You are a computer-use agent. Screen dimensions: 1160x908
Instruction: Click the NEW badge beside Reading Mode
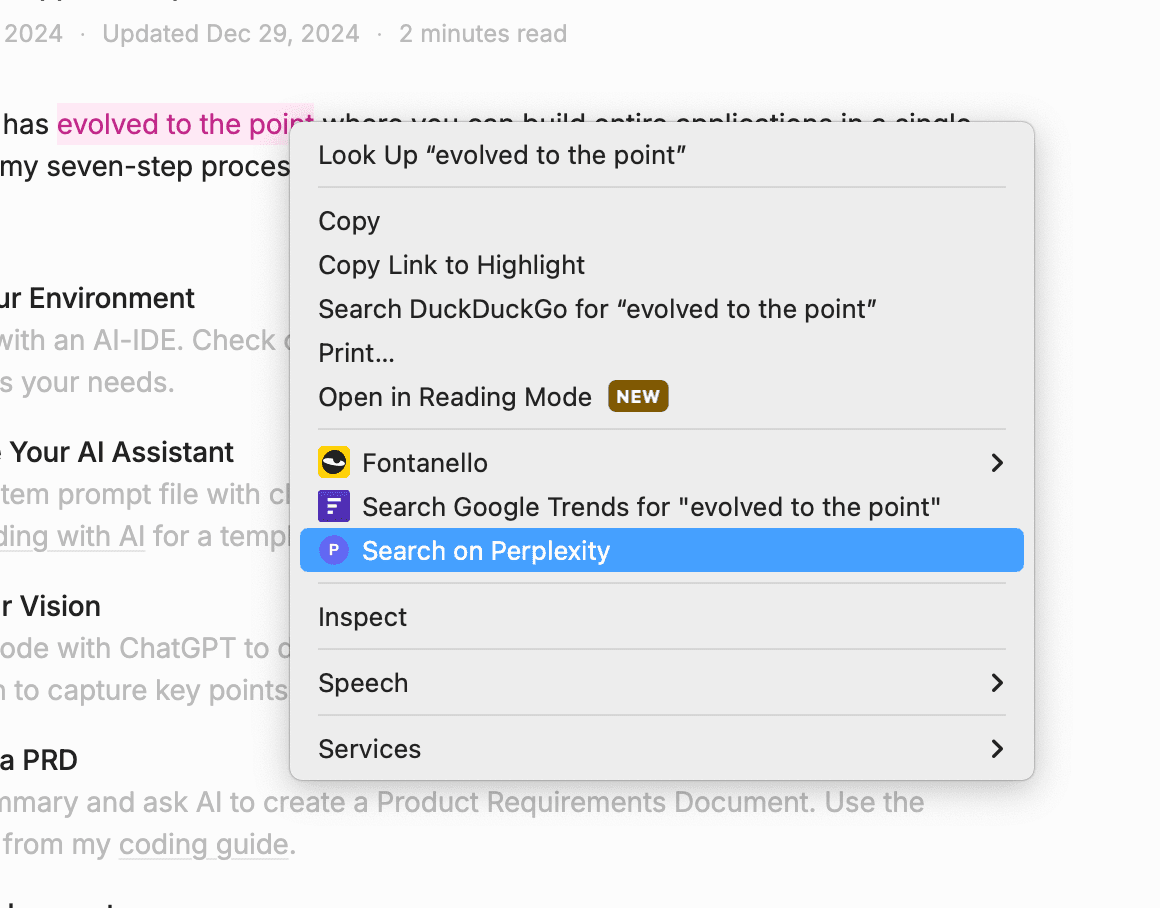638,396
